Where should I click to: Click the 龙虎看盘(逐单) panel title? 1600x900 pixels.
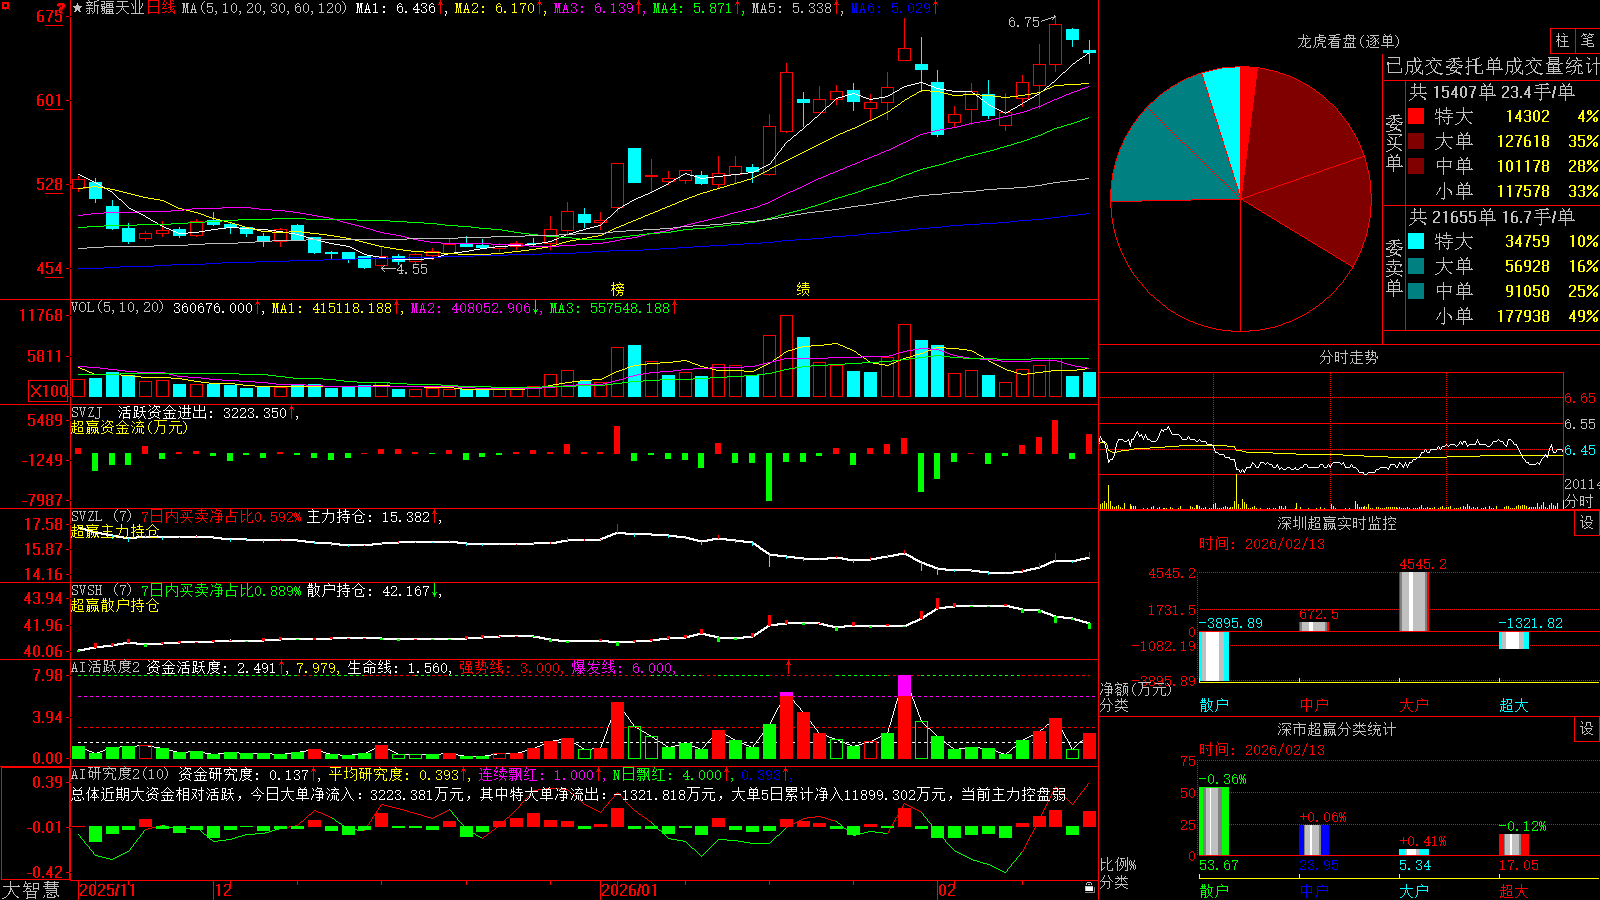point(1348,41)
